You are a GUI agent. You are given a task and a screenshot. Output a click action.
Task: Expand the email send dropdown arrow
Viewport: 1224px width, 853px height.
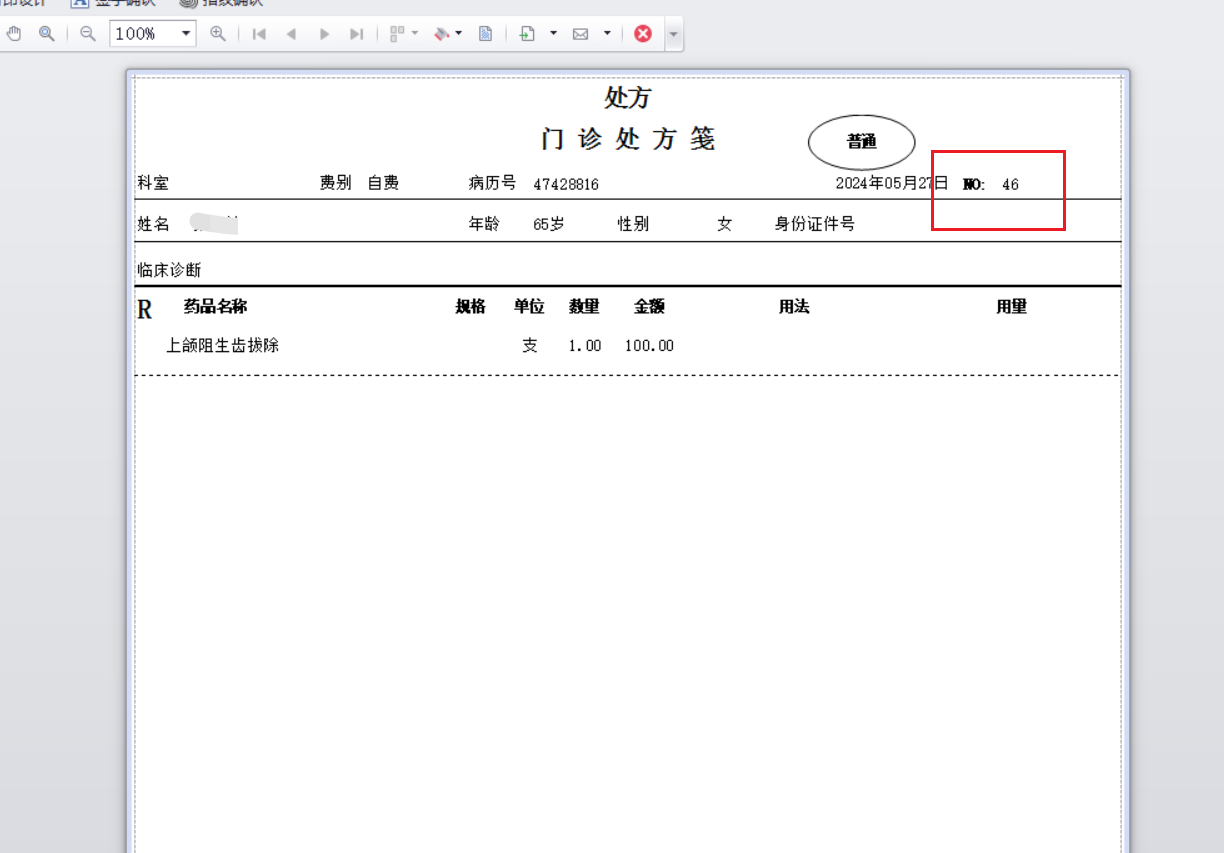tap(607, 34)
